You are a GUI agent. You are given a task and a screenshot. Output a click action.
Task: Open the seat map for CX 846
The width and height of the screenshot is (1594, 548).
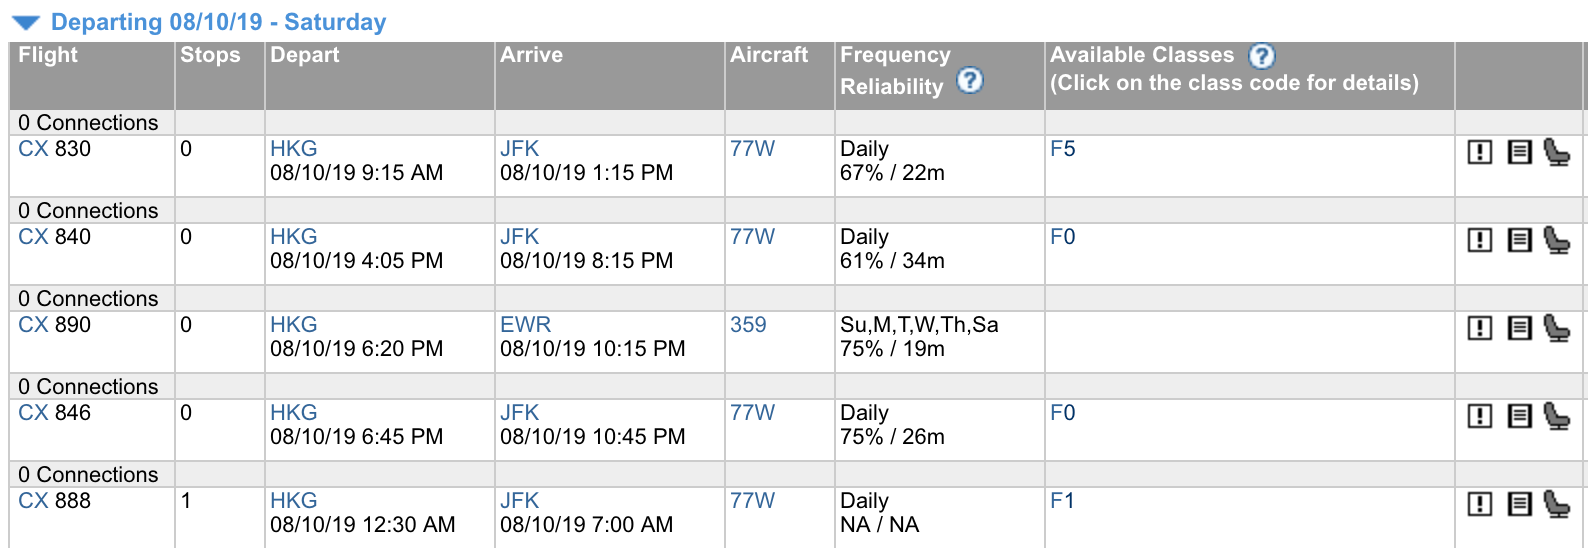1557,416
